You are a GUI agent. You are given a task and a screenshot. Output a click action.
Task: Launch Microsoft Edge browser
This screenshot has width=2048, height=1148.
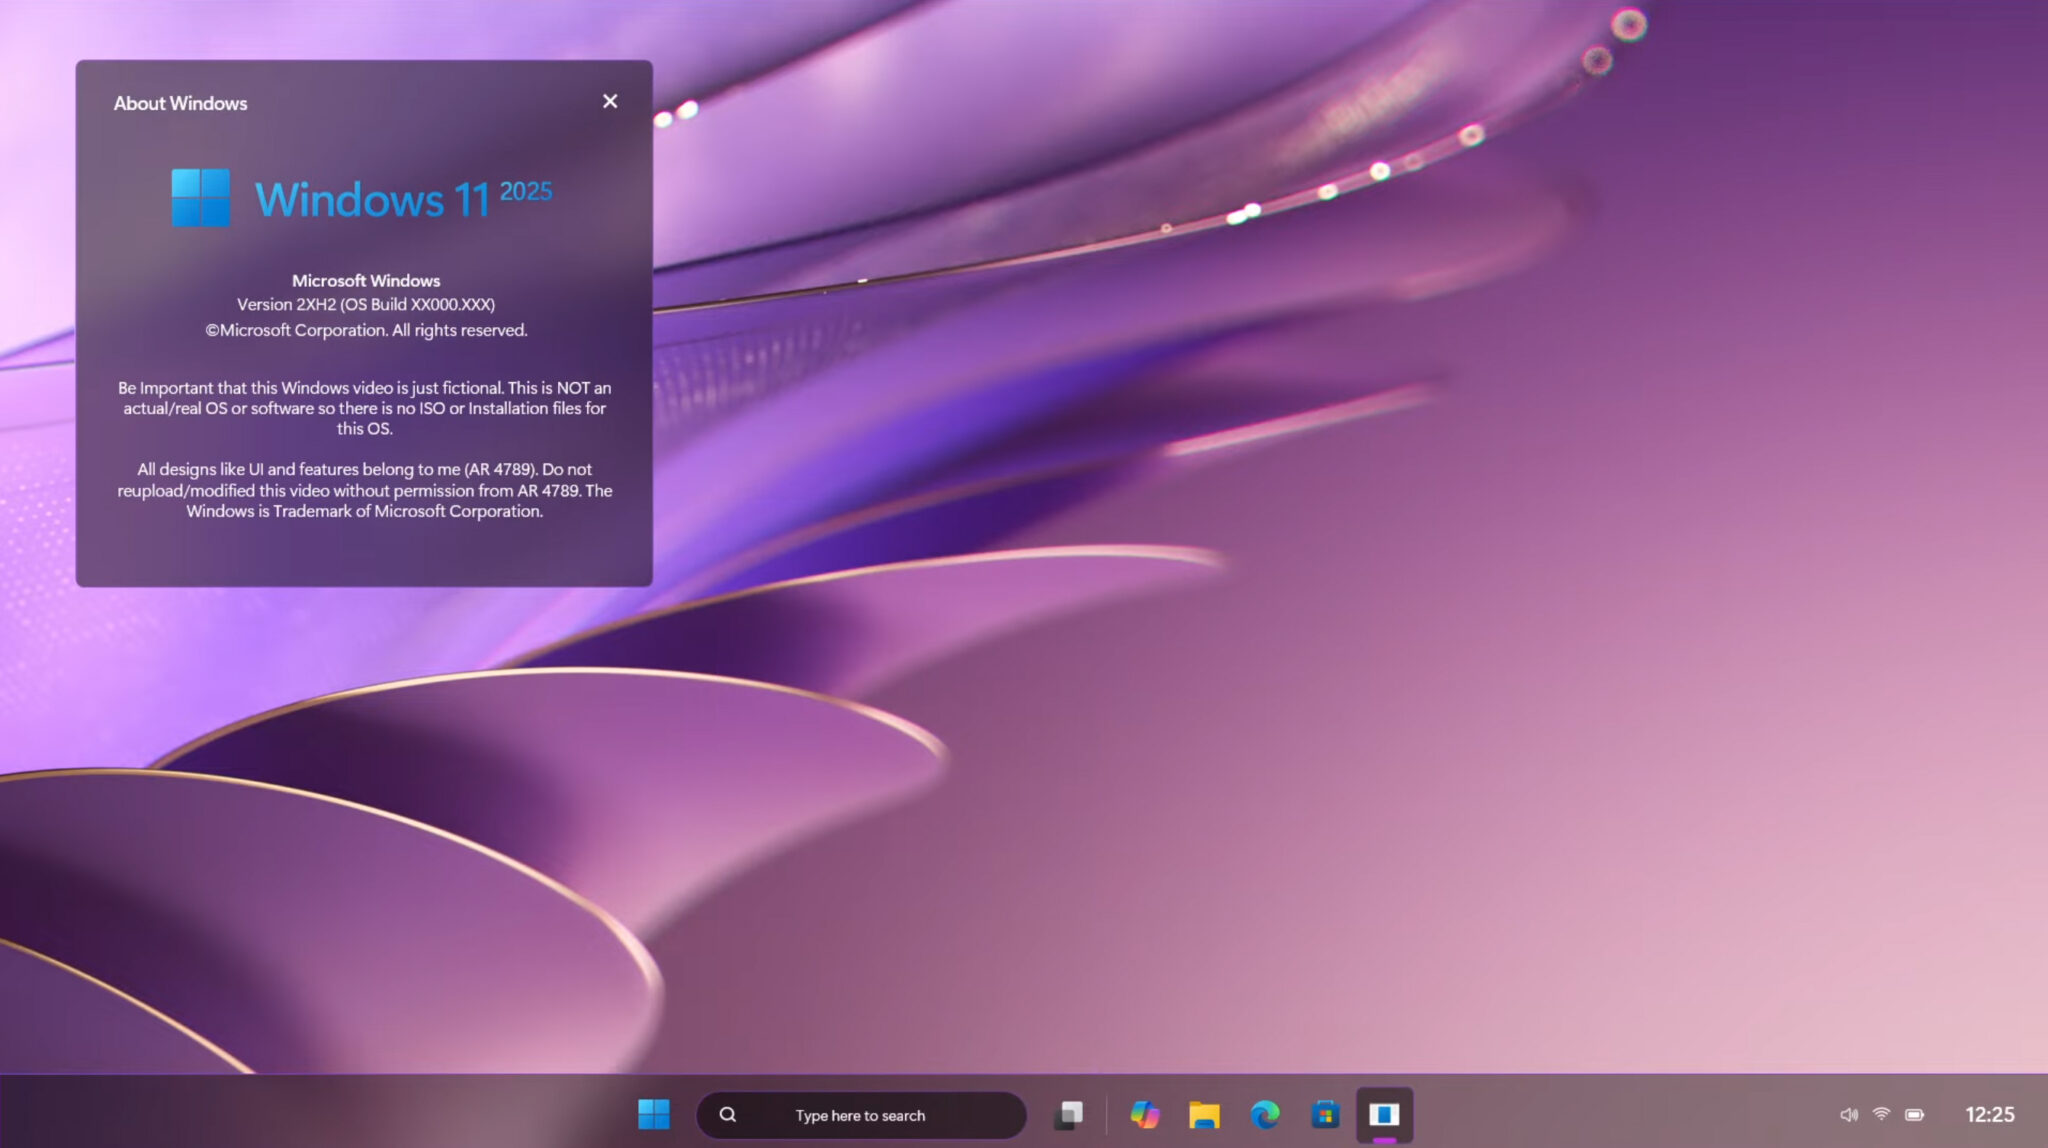(1264, 1114)
